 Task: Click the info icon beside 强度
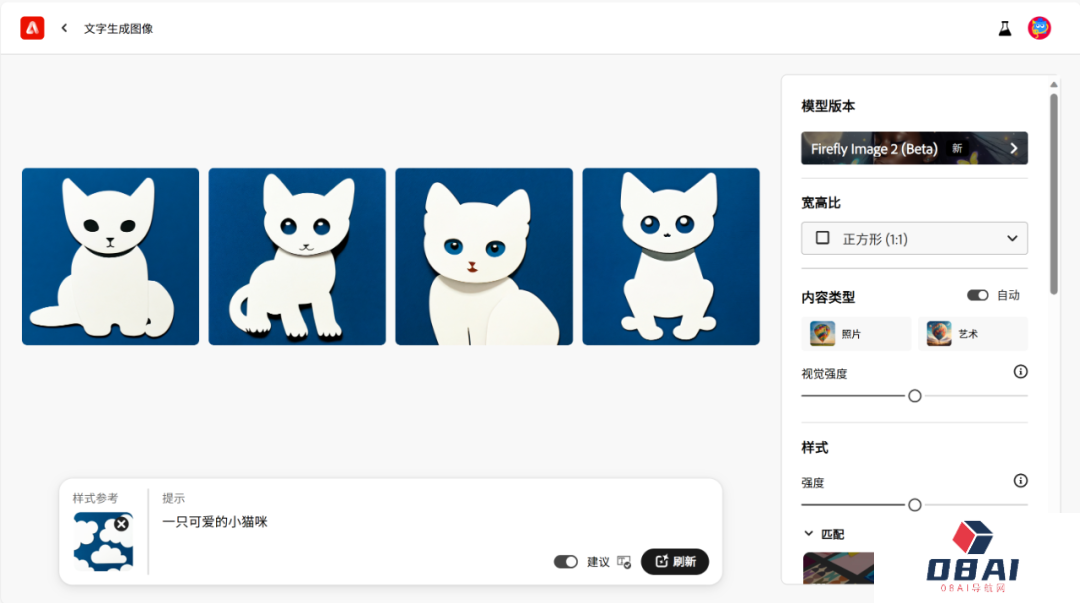tap(1020, 481)
